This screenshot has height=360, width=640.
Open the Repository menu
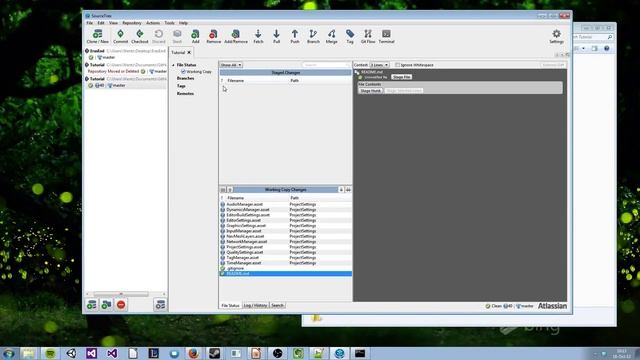coord(132,23)
